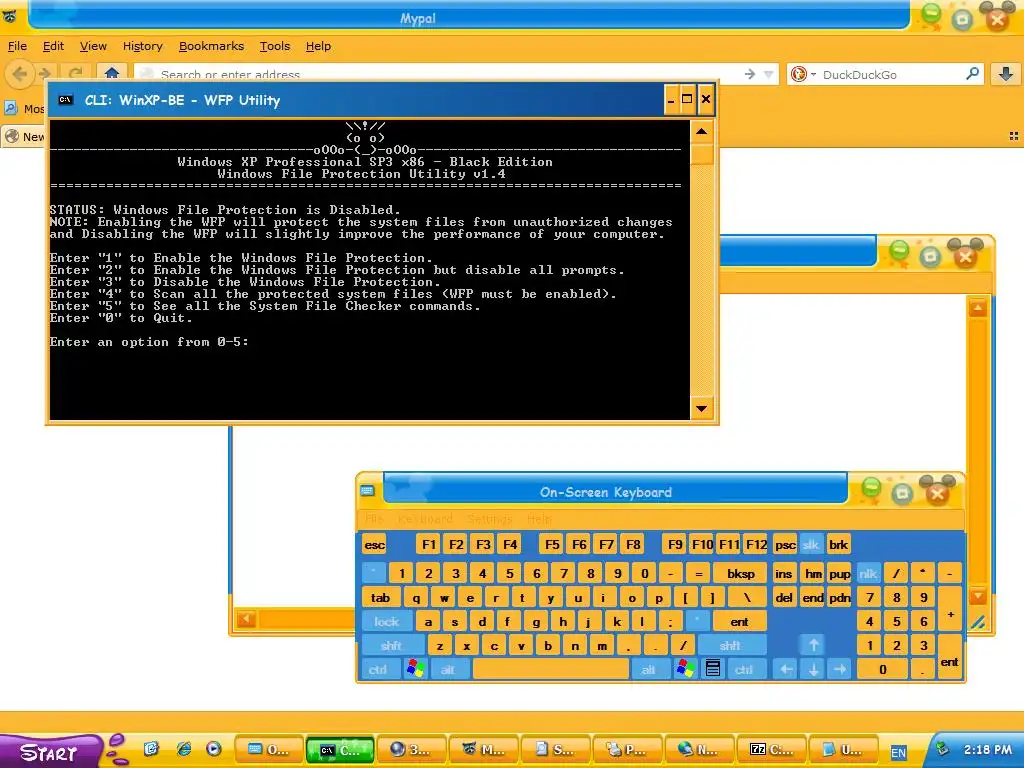Image resolution: width=1024 pixels, height=768 pixels.
Task: Click the context menu key on keyboard
Action: pos(713,669)
